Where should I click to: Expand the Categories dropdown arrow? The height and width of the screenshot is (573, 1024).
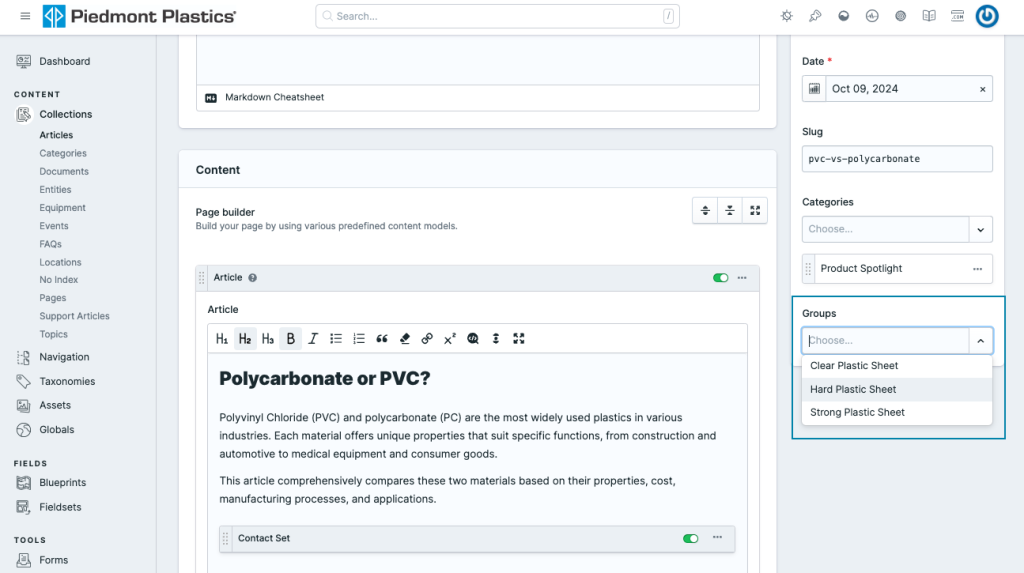pyautogui.click(x=980, y=229)
